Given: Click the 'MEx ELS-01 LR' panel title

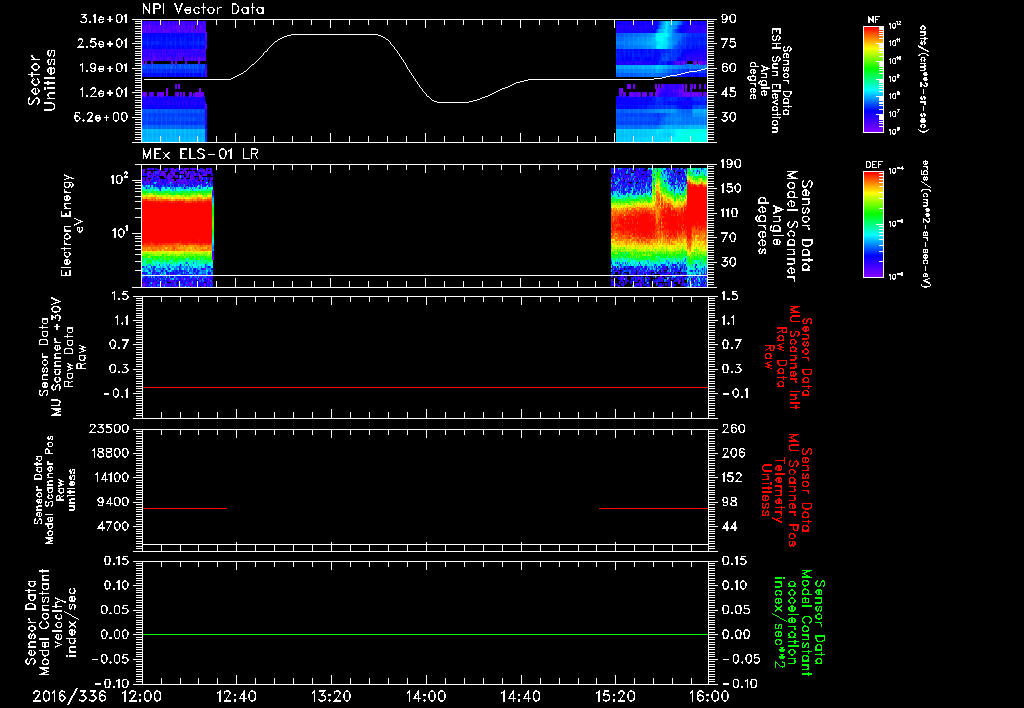Looking at the screenshot, I should pyautogui.click(x=199, y=154).
